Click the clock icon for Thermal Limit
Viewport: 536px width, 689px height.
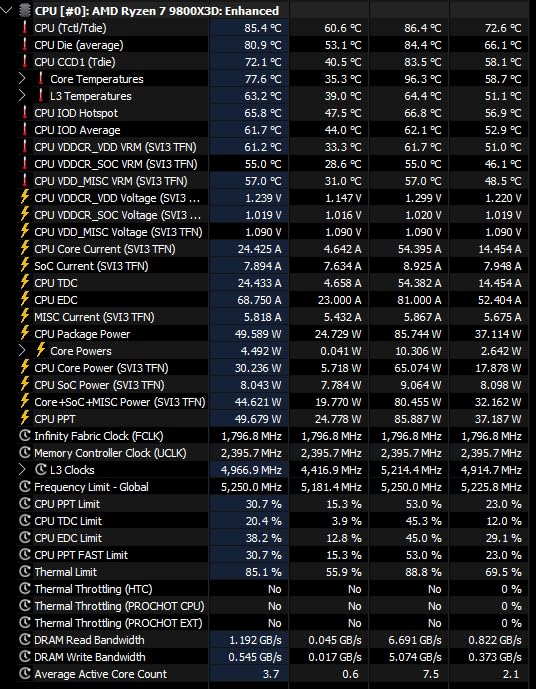[25, 572]
